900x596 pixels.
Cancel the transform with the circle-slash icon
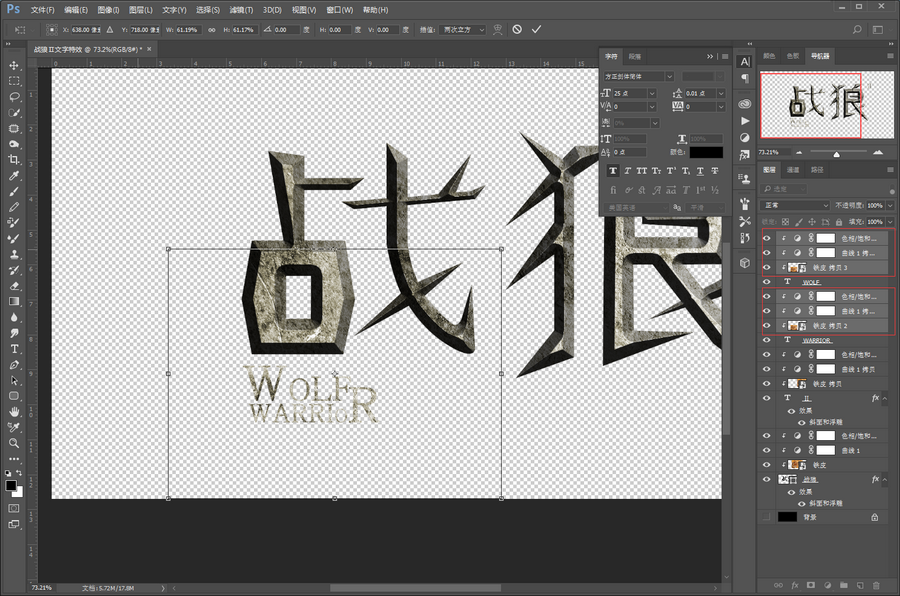click(517, 30)
